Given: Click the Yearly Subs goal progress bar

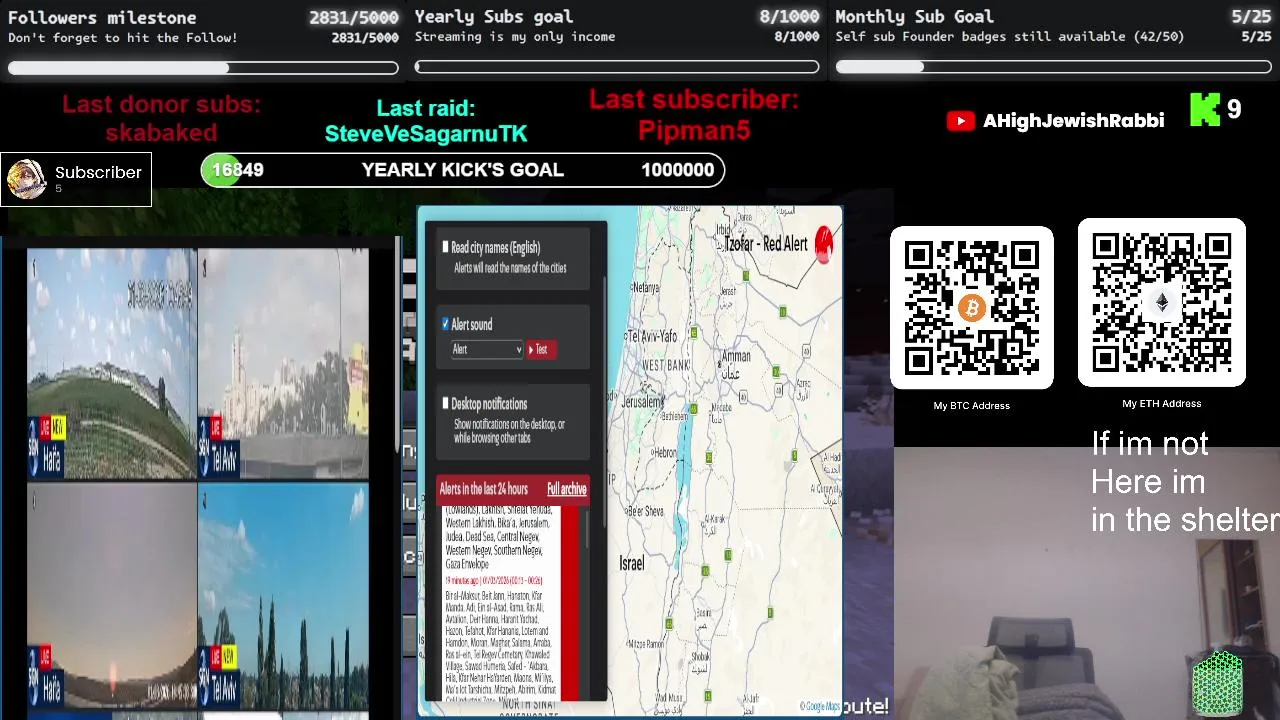Looking at the screenshot, I should tap(617, 67).
